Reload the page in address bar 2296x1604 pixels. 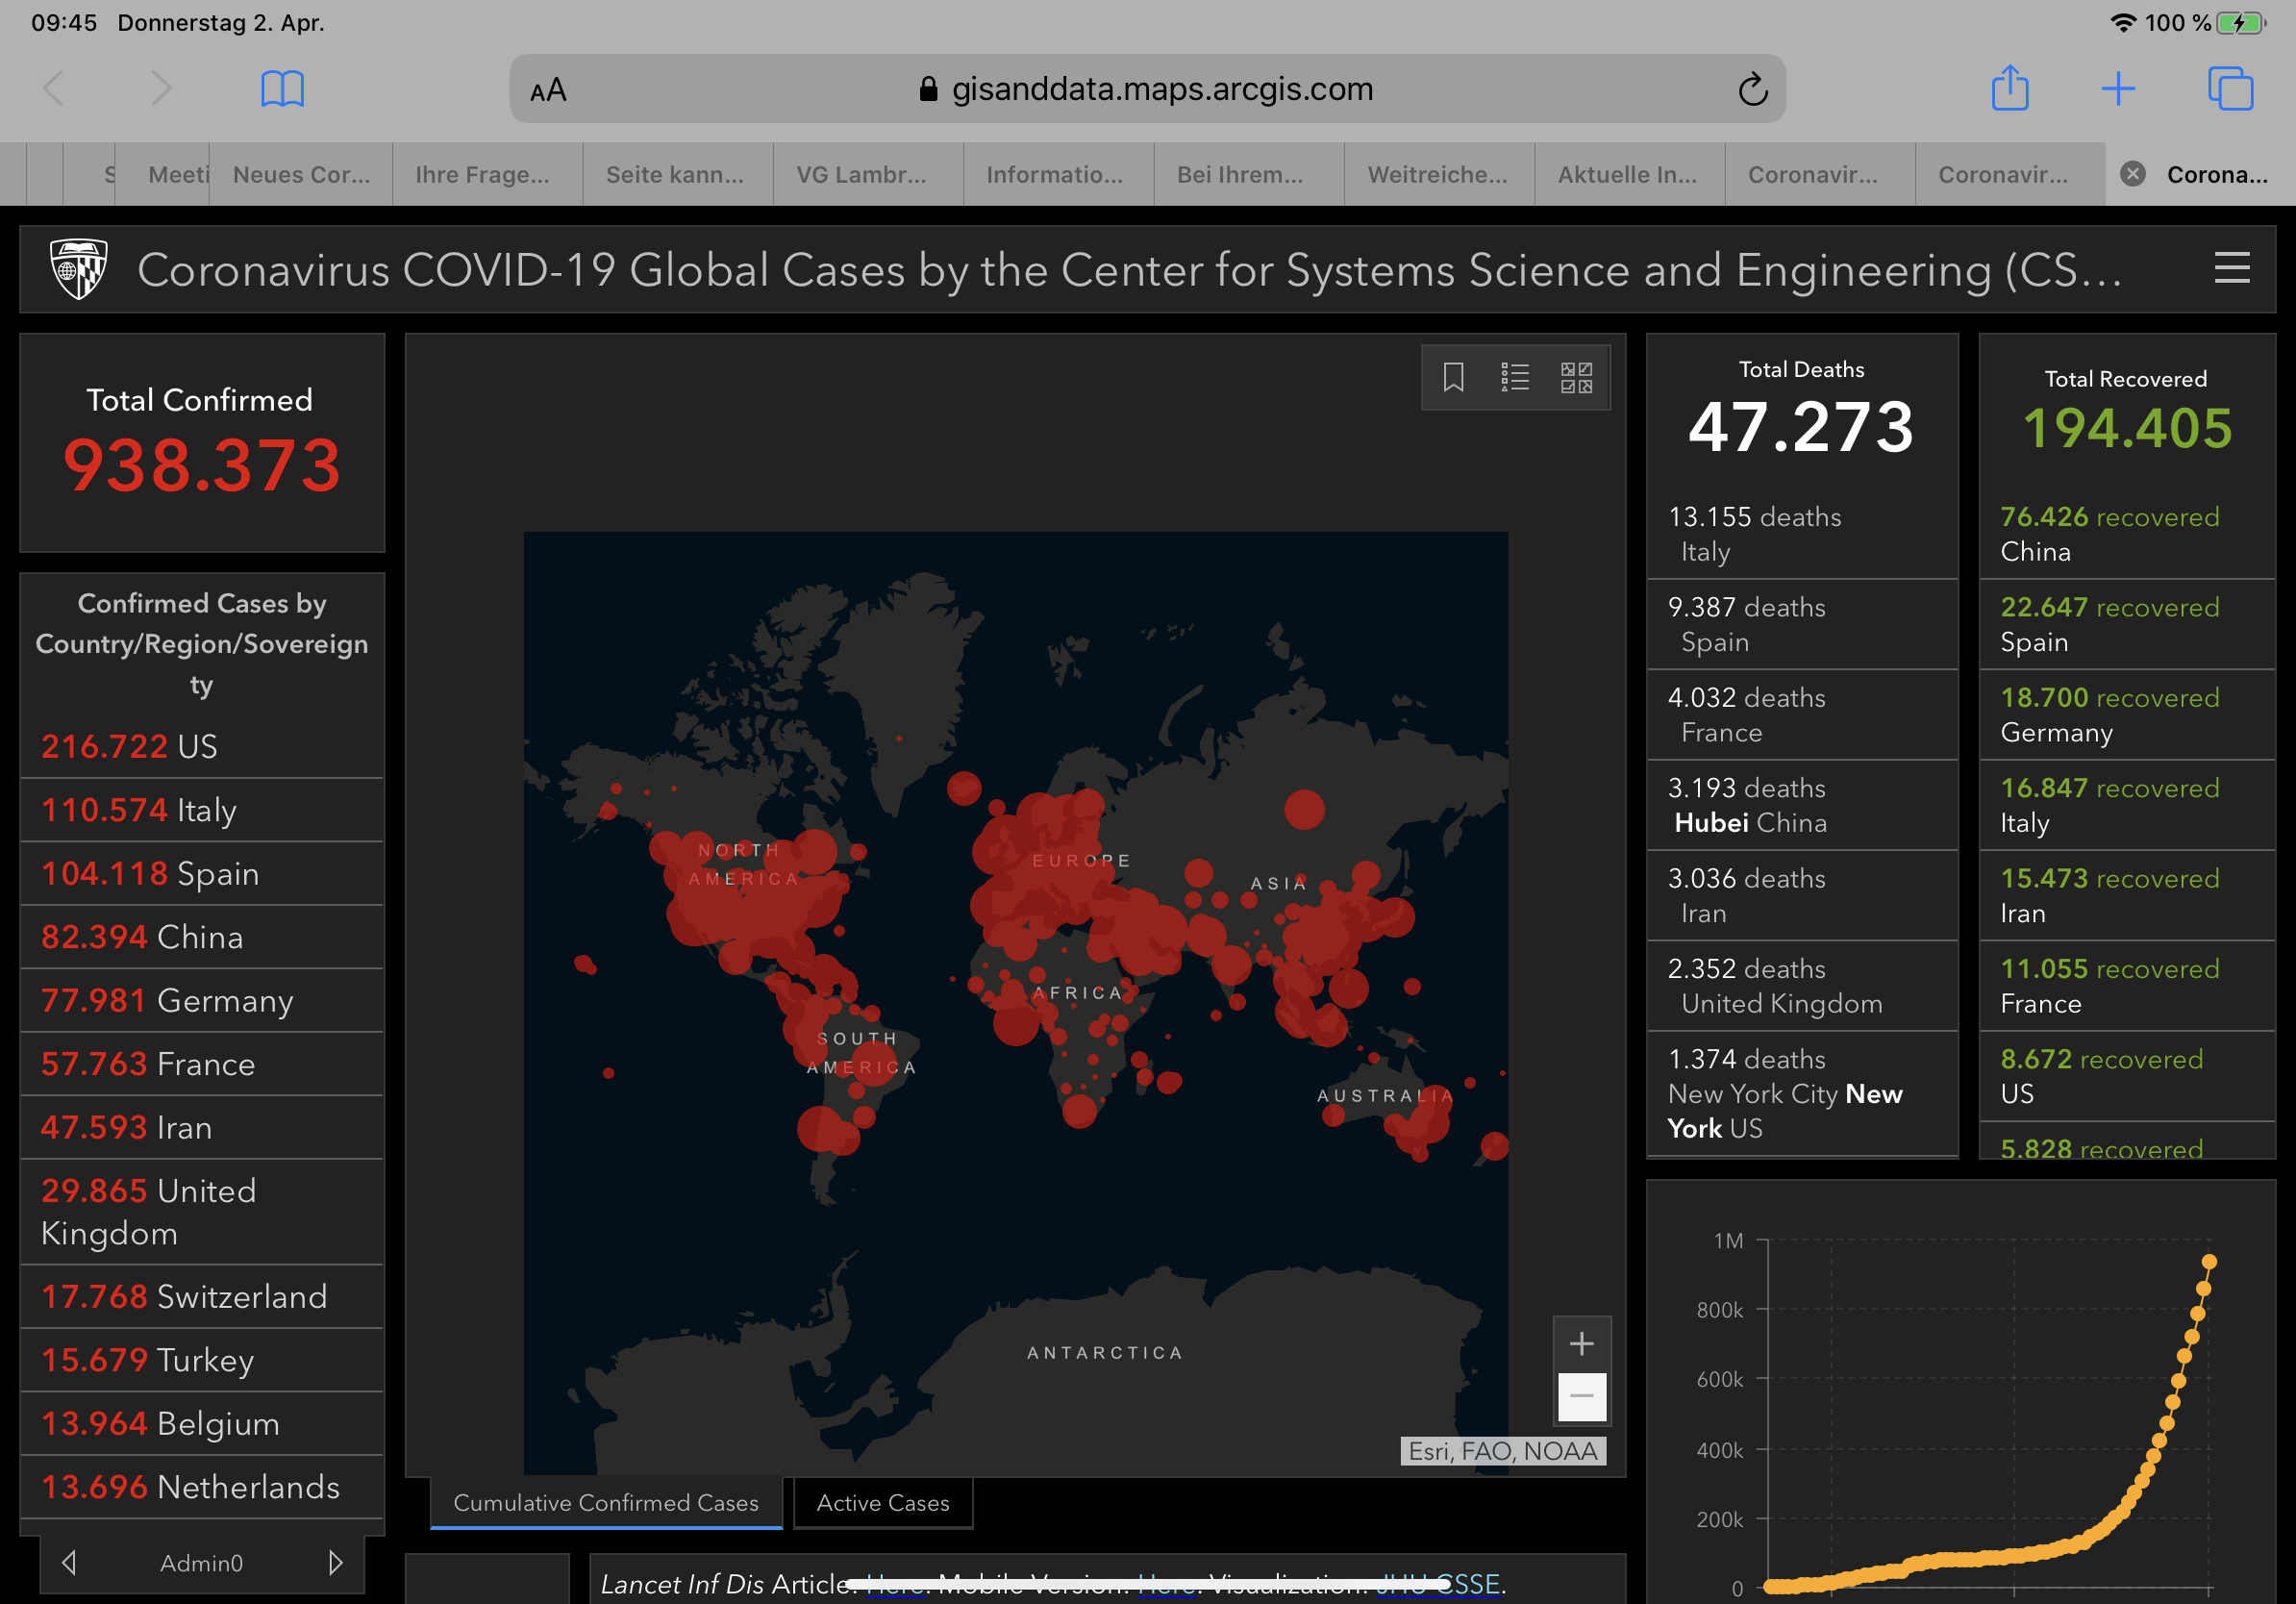[1752, 89]
